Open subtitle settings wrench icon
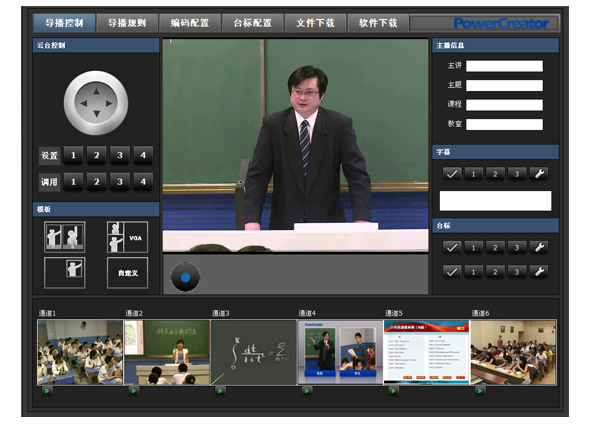The height and width of the screenshot is (429, 601). coord(538,174)
